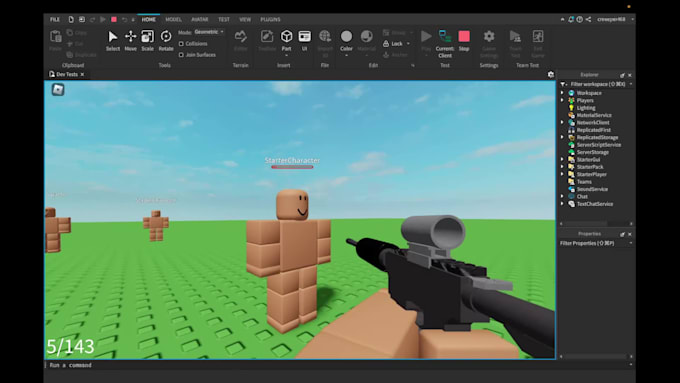Select SoundService in Explorer
The width and height of the screenshot is (680, 383).
[x=592, y=189]
